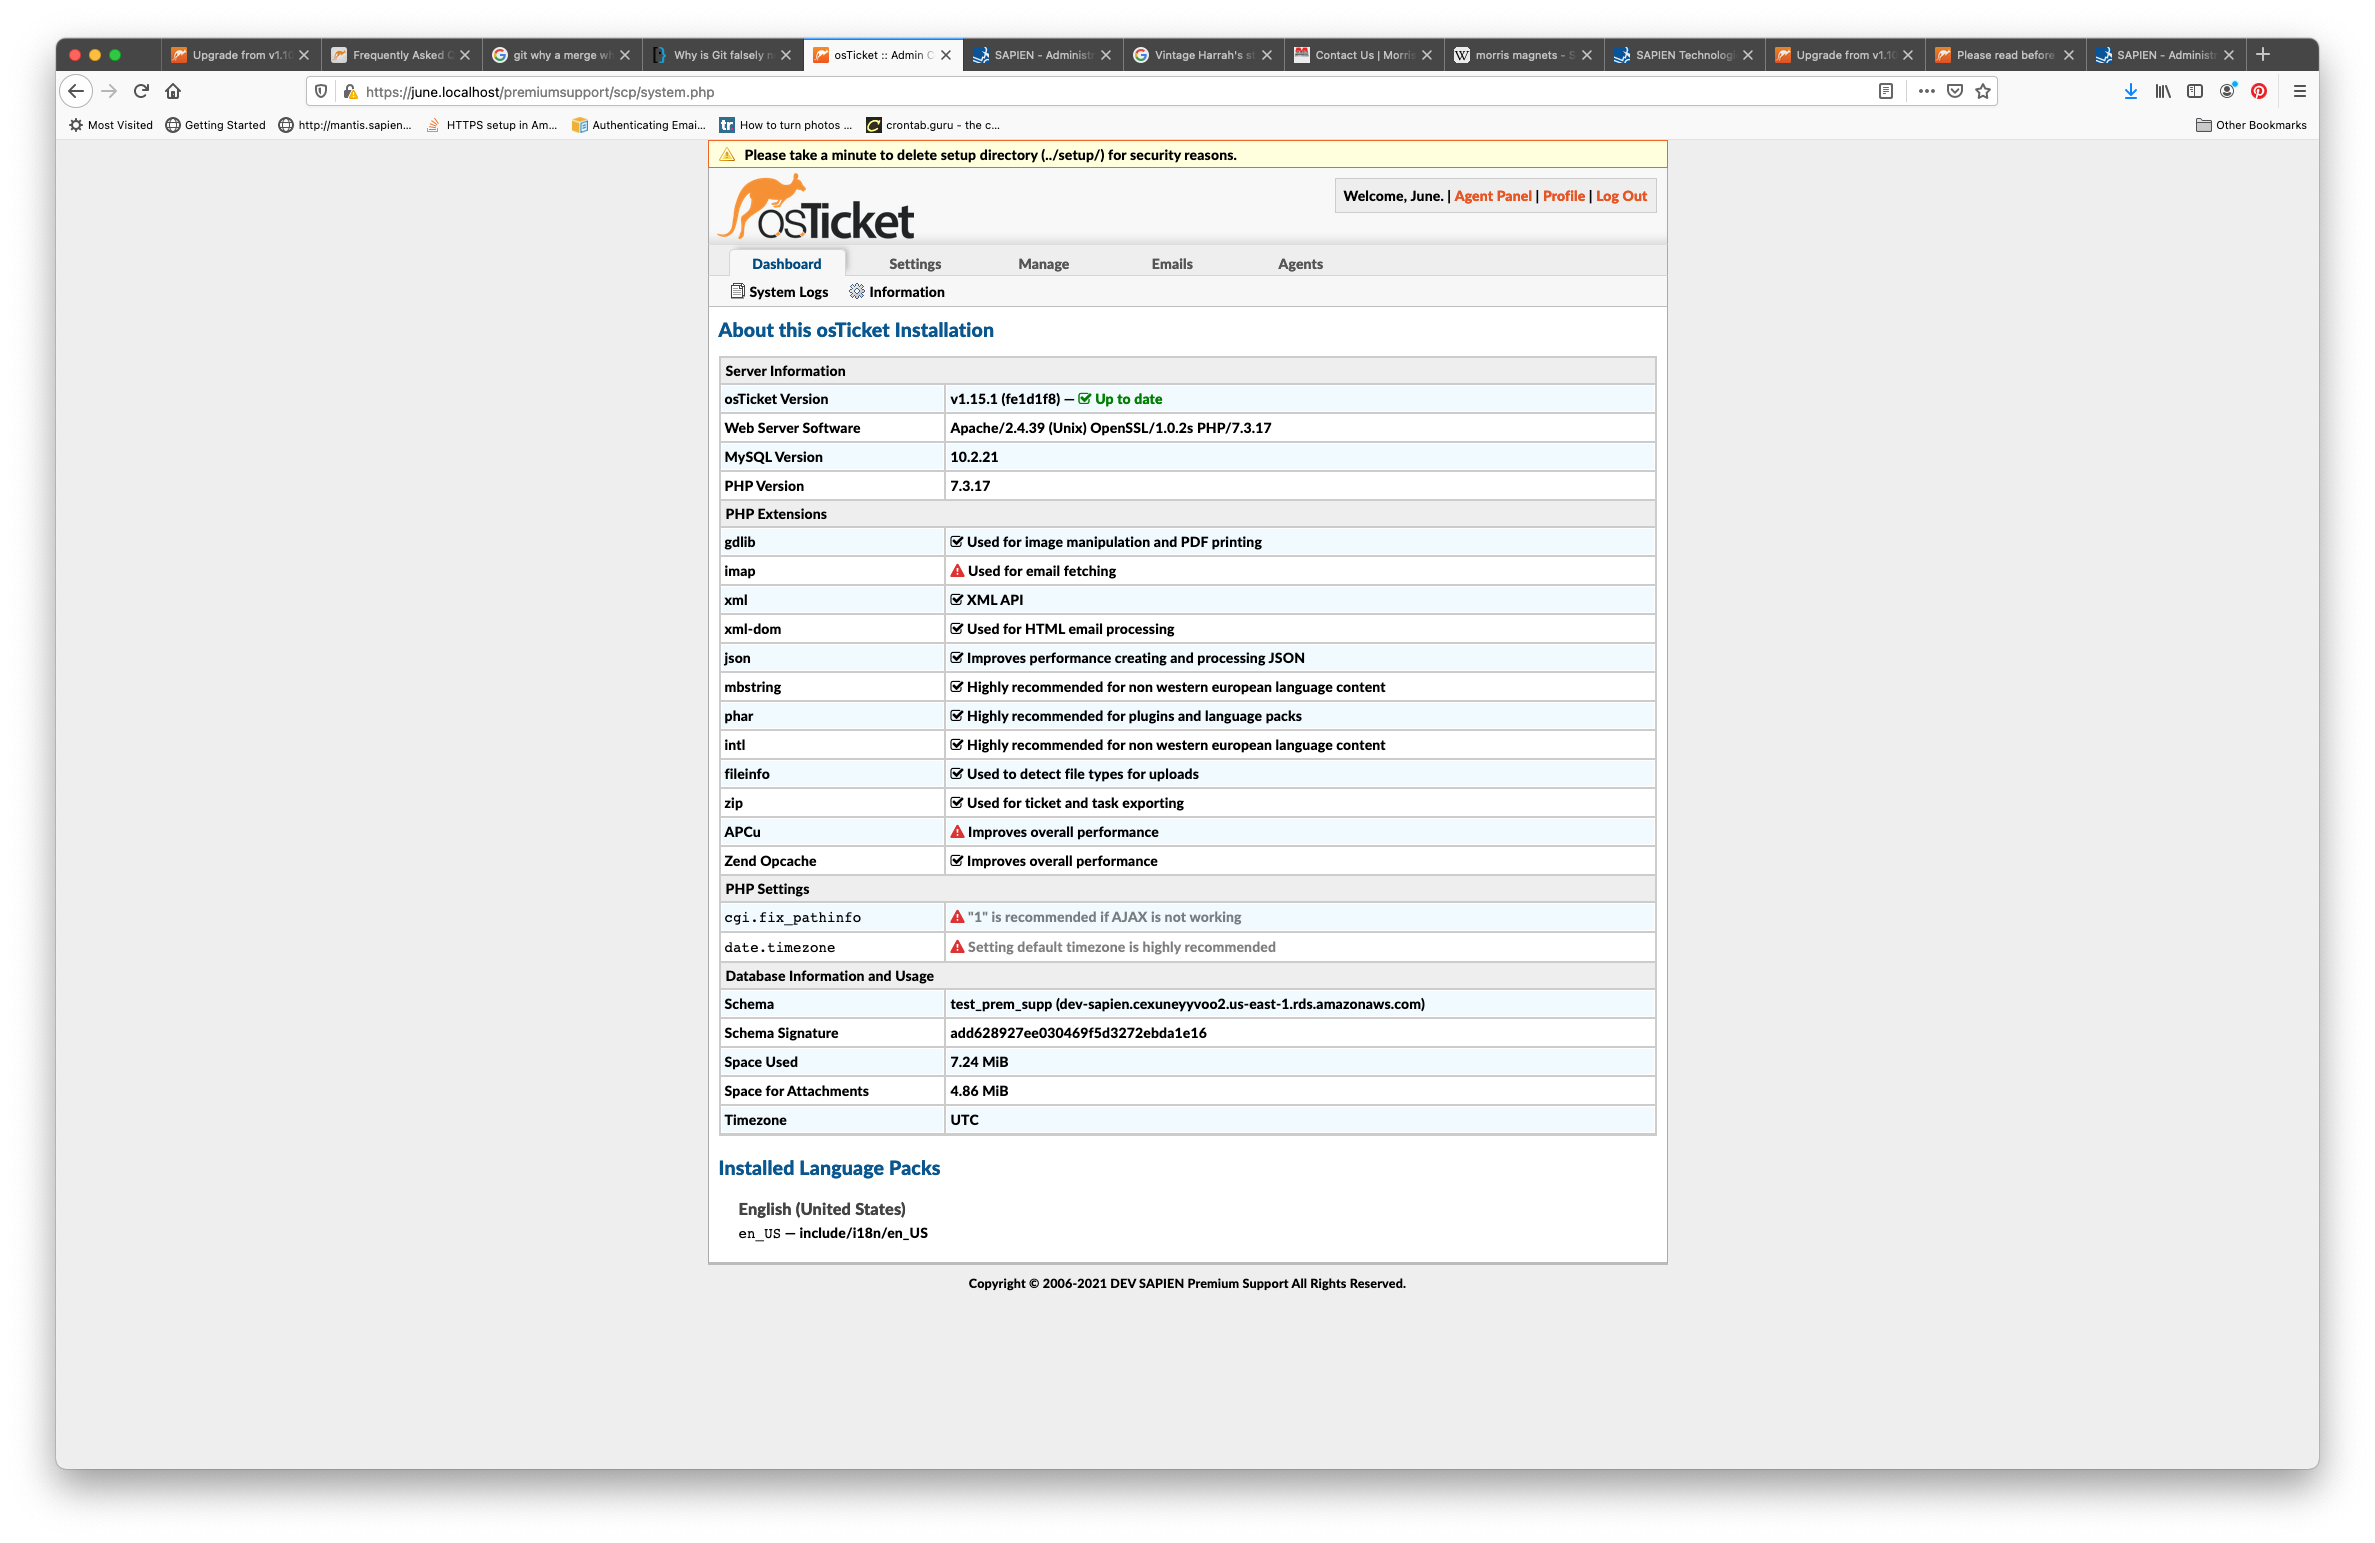Click the Space Used 7.24 MiB value
The width and height of the screenshot is (2375, 1543).
point(979,1062)
